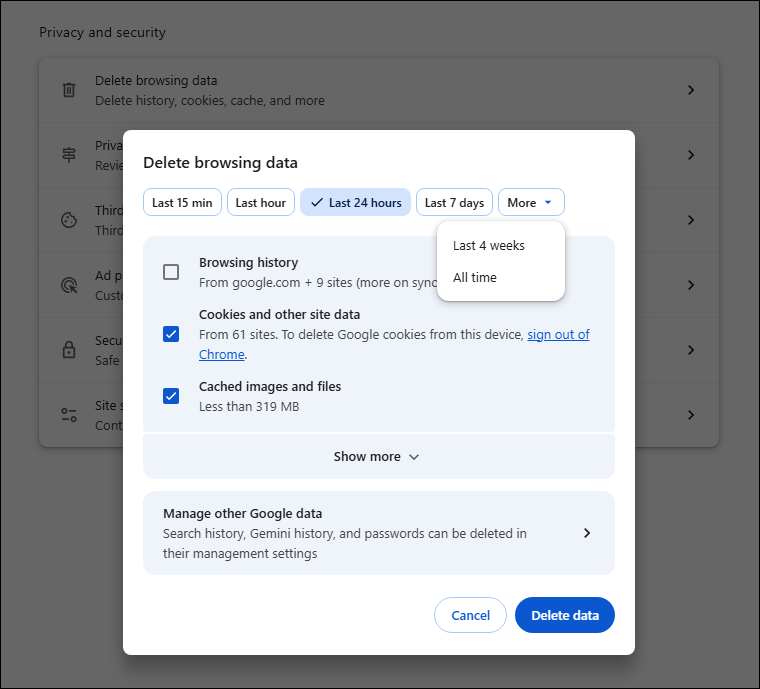Screen dimensions: 760x689
Task: Check the Browsing history checkbox
Action: point(171,272)
